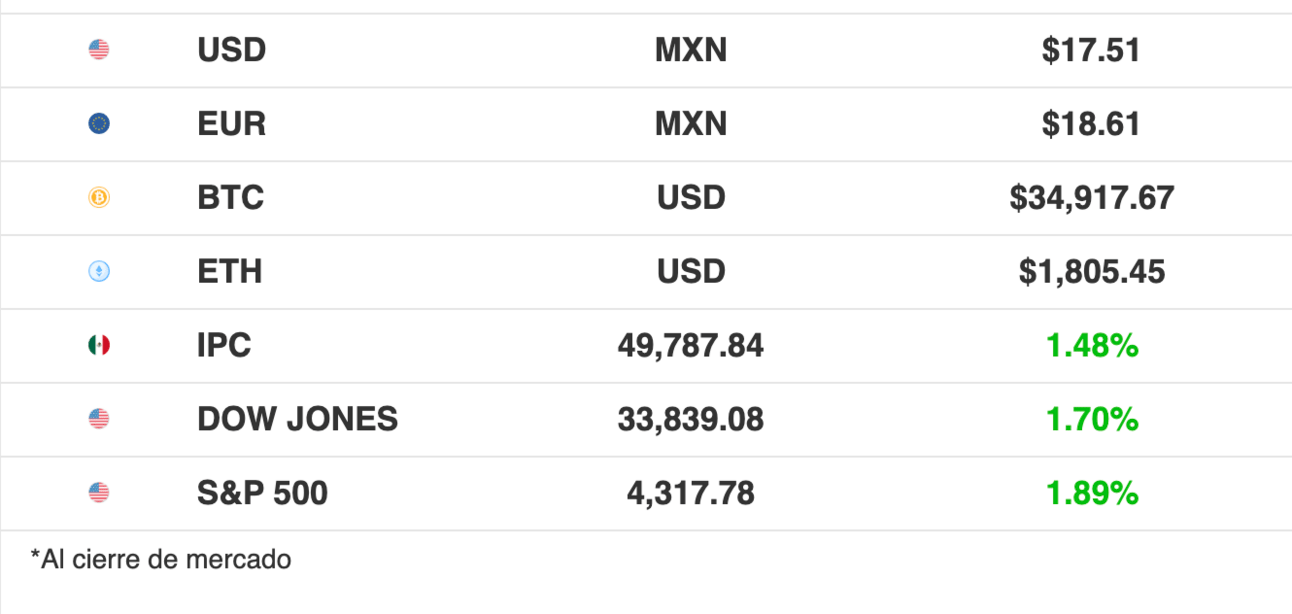Open the DOW JONES index name
Image resolution: width=1292 pixels, height=614 pixels.
(297, 419)
